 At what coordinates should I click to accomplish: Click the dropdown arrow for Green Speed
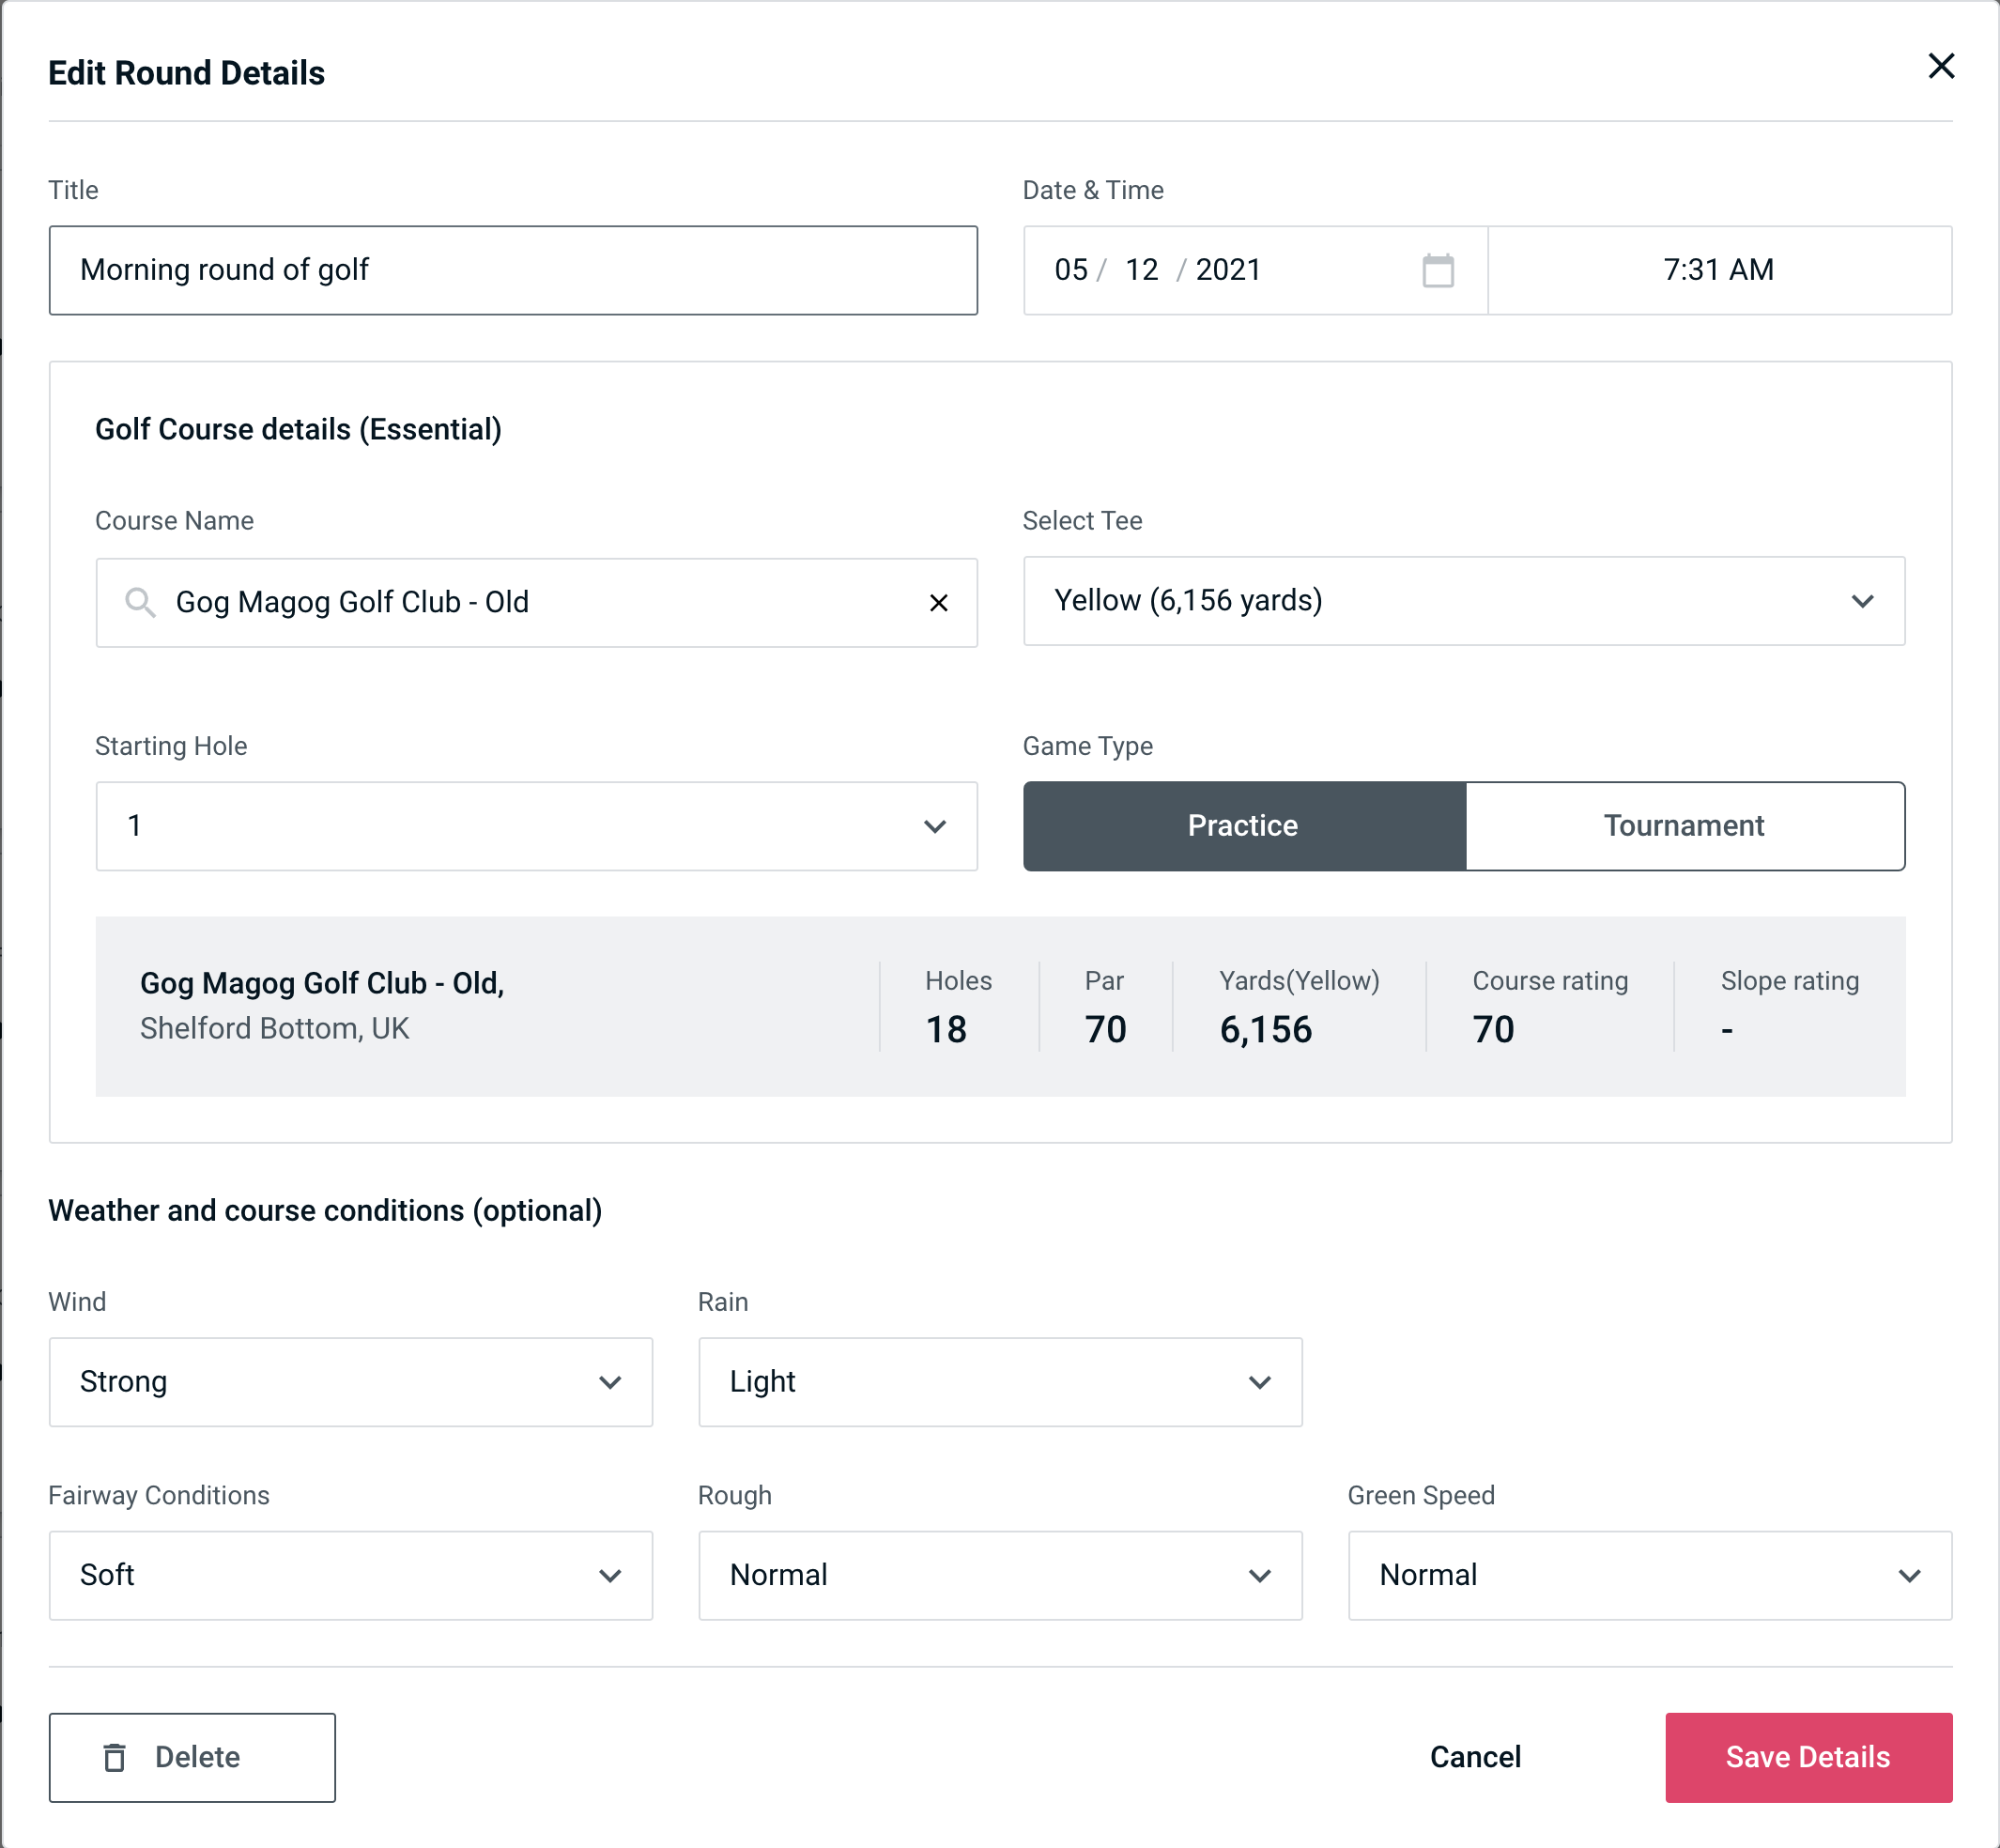click(1913, 1573)
